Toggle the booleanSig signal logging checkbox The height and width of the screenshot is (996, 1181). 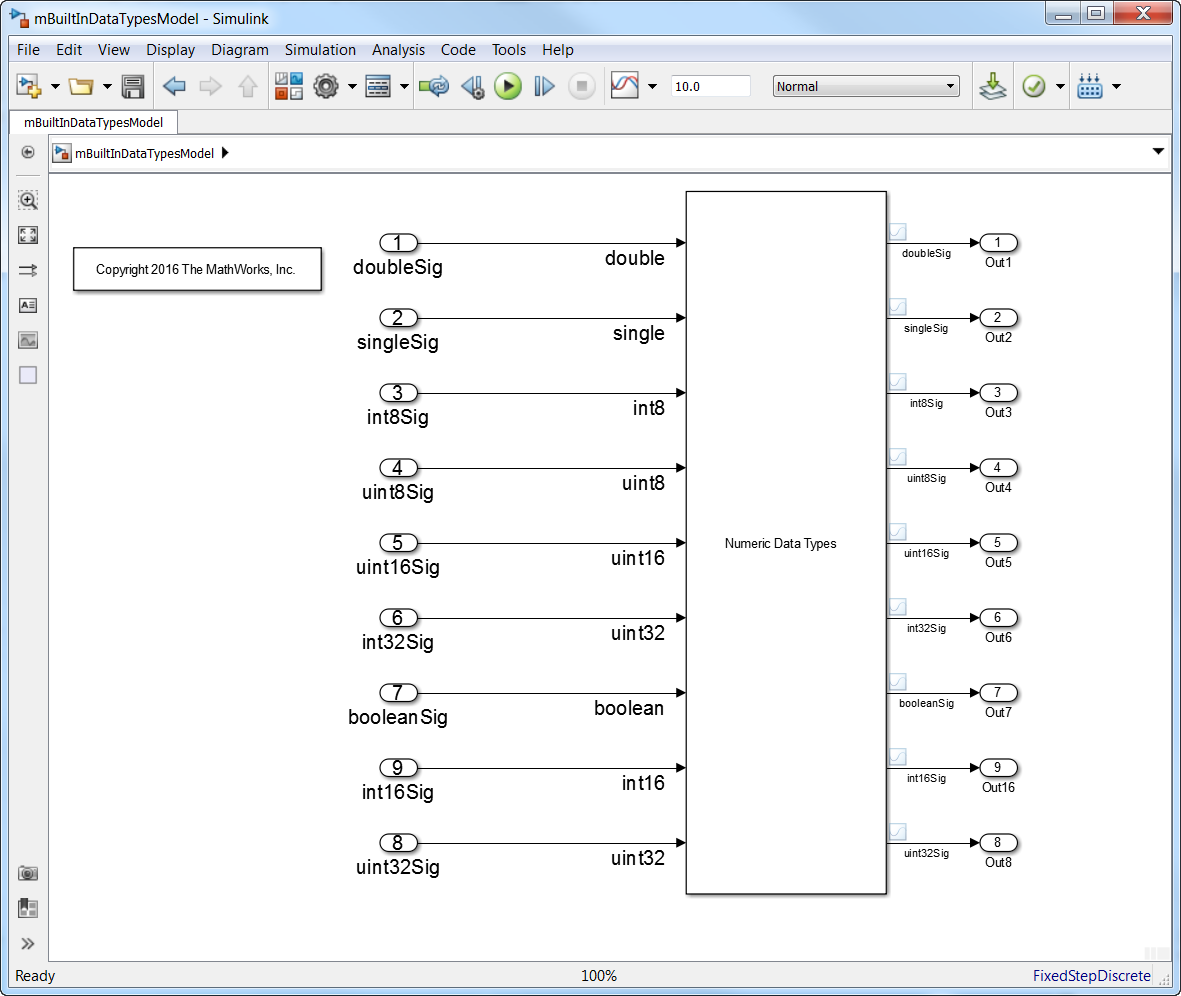click(x=897, y=682)
